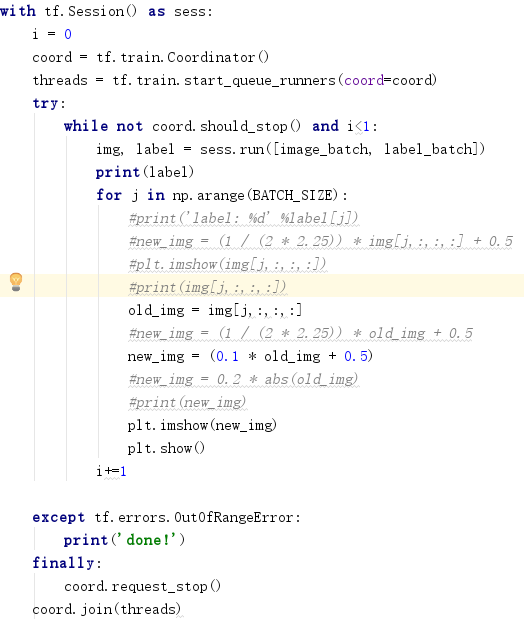Click comment '#new_img = 0.2 * abs(old_img)'
This screenshot has width=524, height=628.
pyautogui.click(x=243, y=379)
